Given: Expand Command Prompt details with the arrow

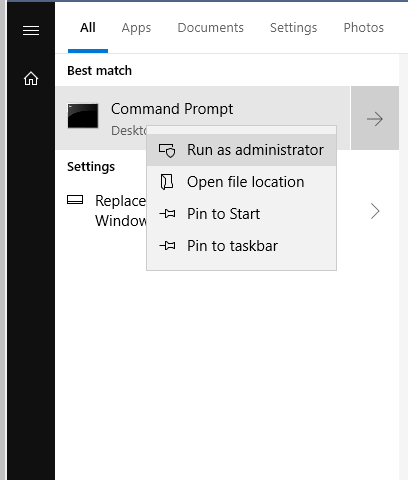Looking at the screenshot, I should click(x=375, y=118).
